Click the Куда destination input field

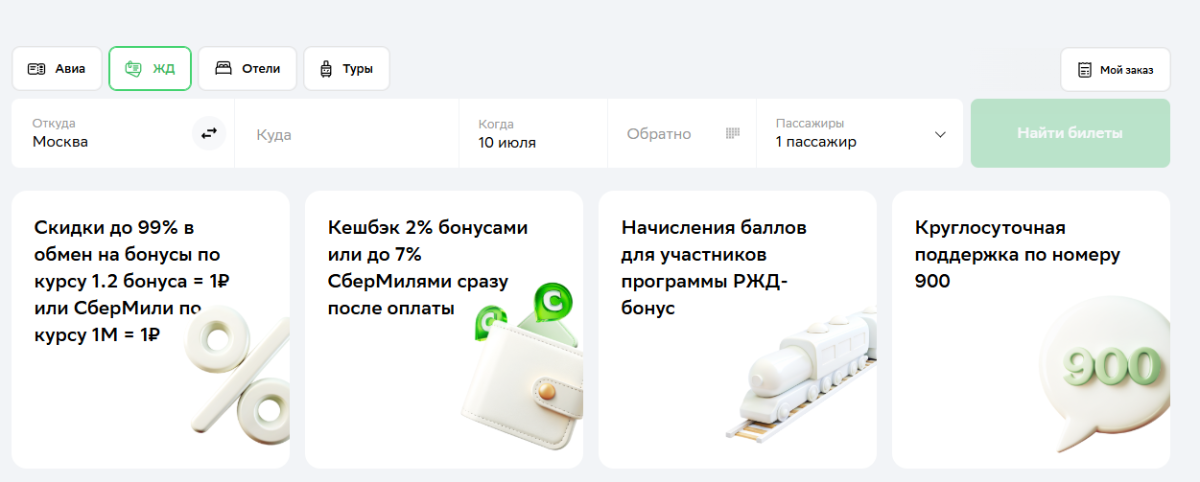[347, 134]
